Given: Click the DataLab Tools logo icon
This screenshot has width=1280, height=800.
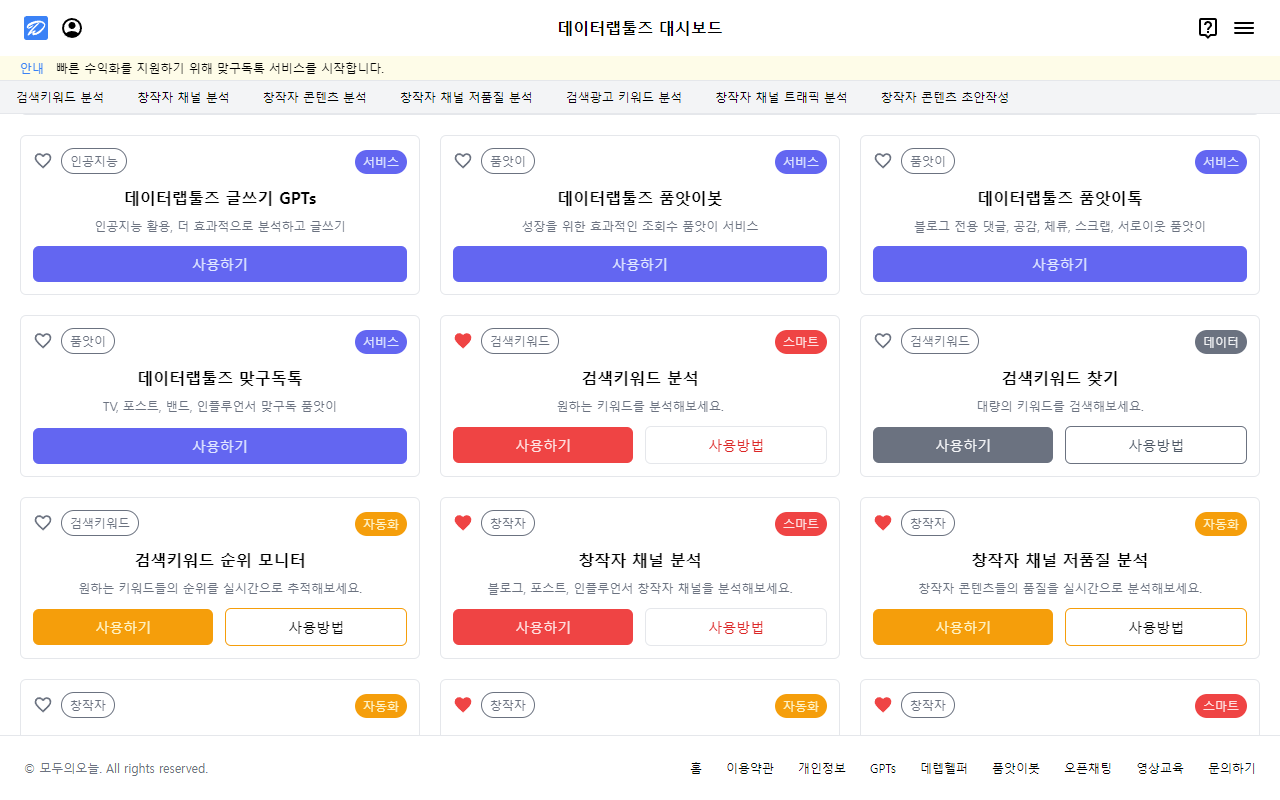Looking at the screenshot, I should (34, 27).
